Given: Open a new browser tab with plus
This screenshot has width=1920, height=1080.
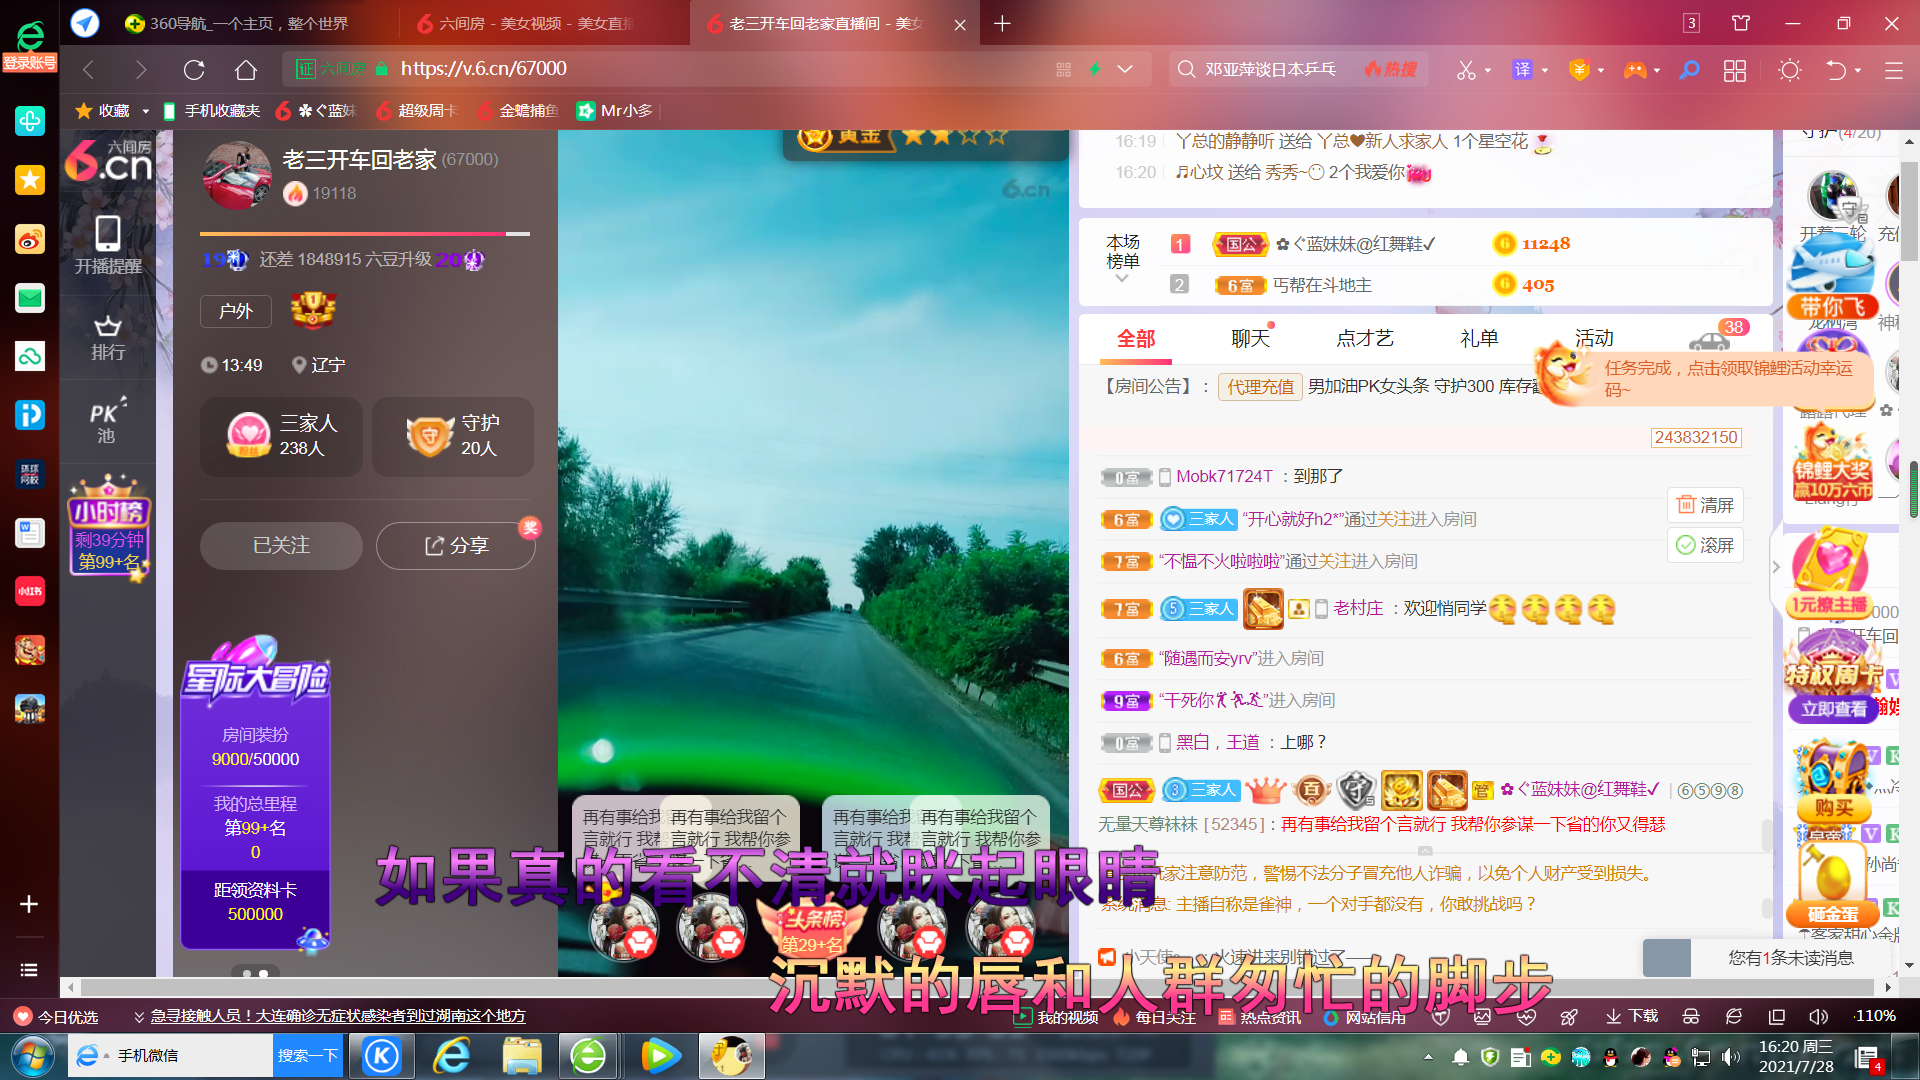Looking at the screenshot, I should [1002, 24].
